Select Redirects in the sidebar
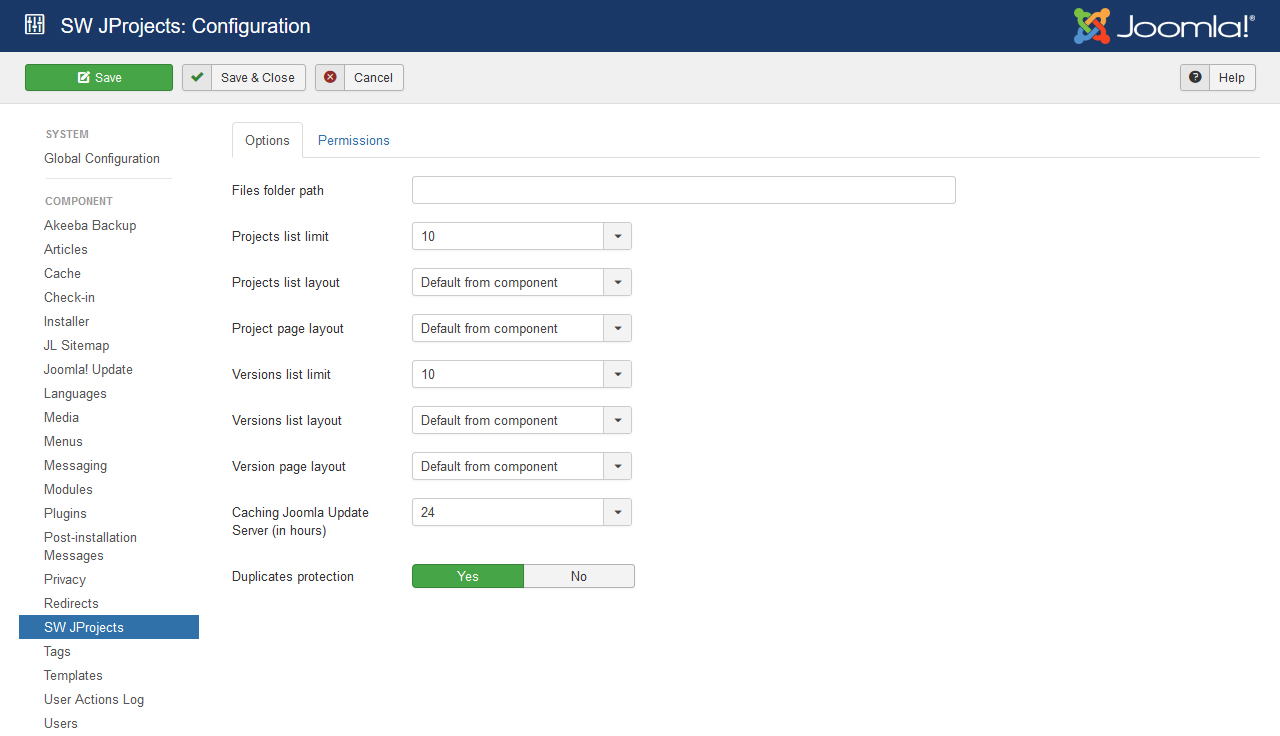 [x=71, y=603]
